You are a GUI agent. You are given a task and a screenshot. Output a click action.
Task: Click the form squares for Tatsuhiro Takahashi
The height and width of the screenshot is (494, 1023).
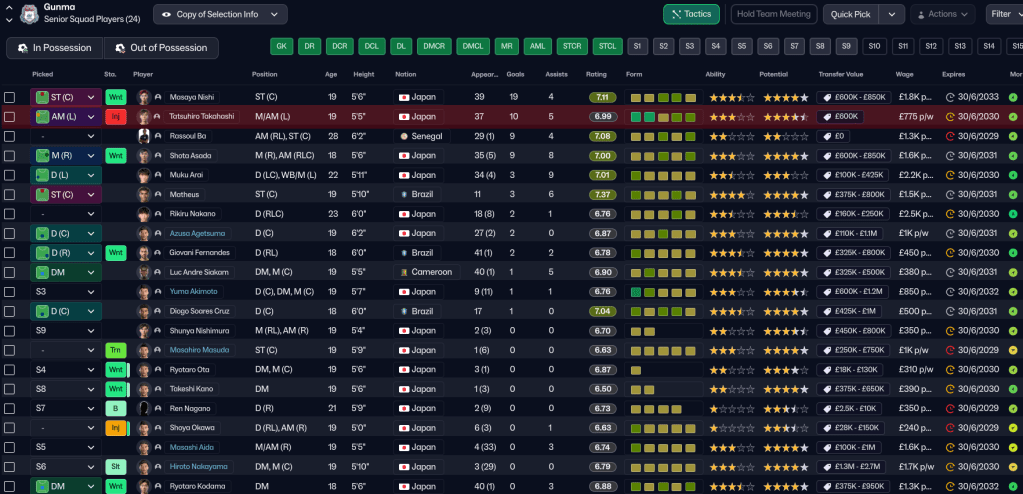pos(663,117)
